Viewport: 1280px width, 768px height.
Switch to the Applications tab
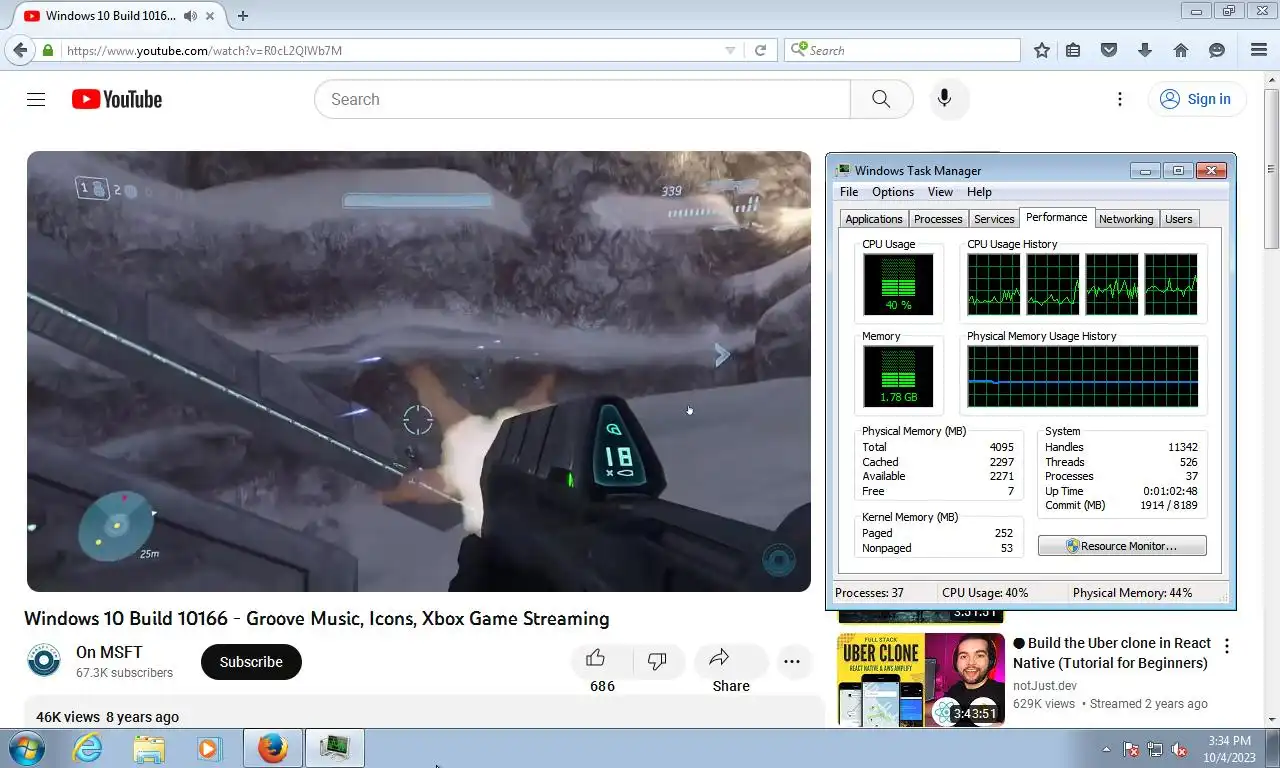pos(874,219)
